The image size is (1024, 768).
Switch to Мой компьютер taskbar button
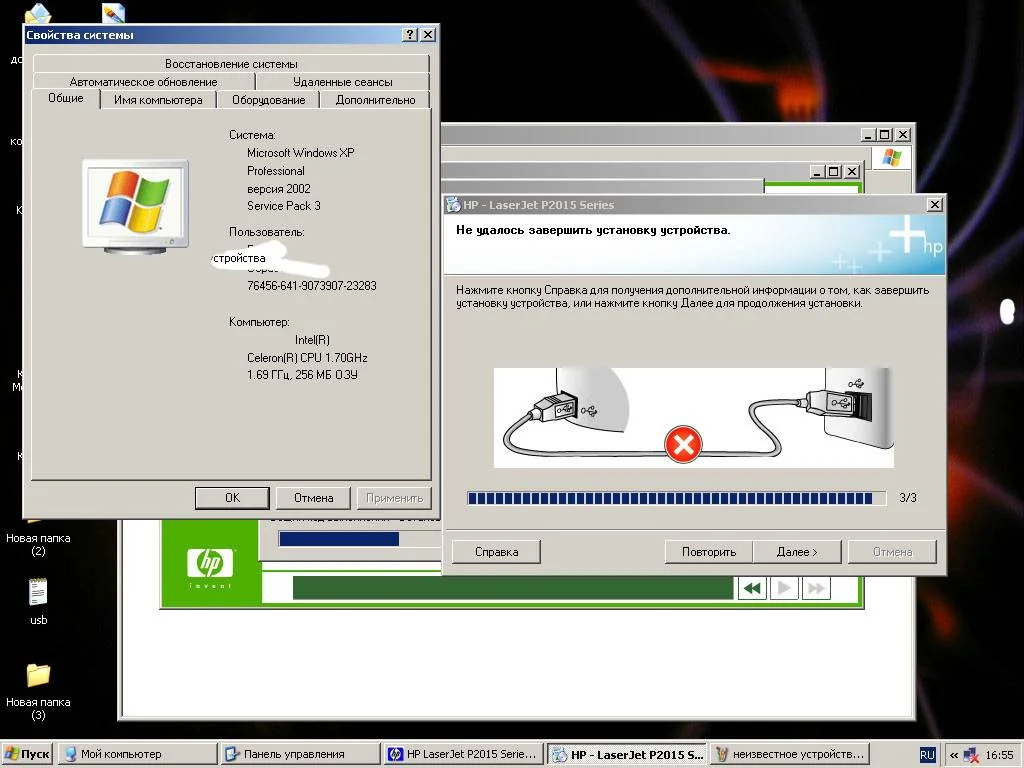point(136,754)
